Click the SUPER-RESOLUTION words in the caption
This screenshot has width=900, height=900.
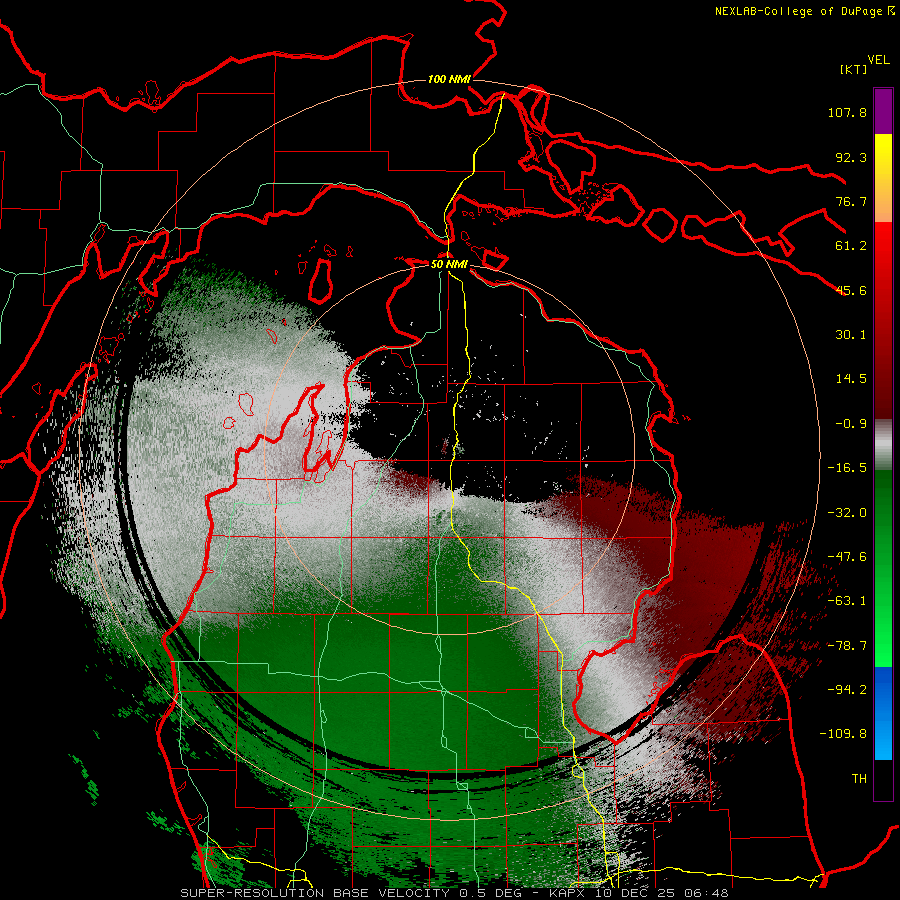coord(252,893)
